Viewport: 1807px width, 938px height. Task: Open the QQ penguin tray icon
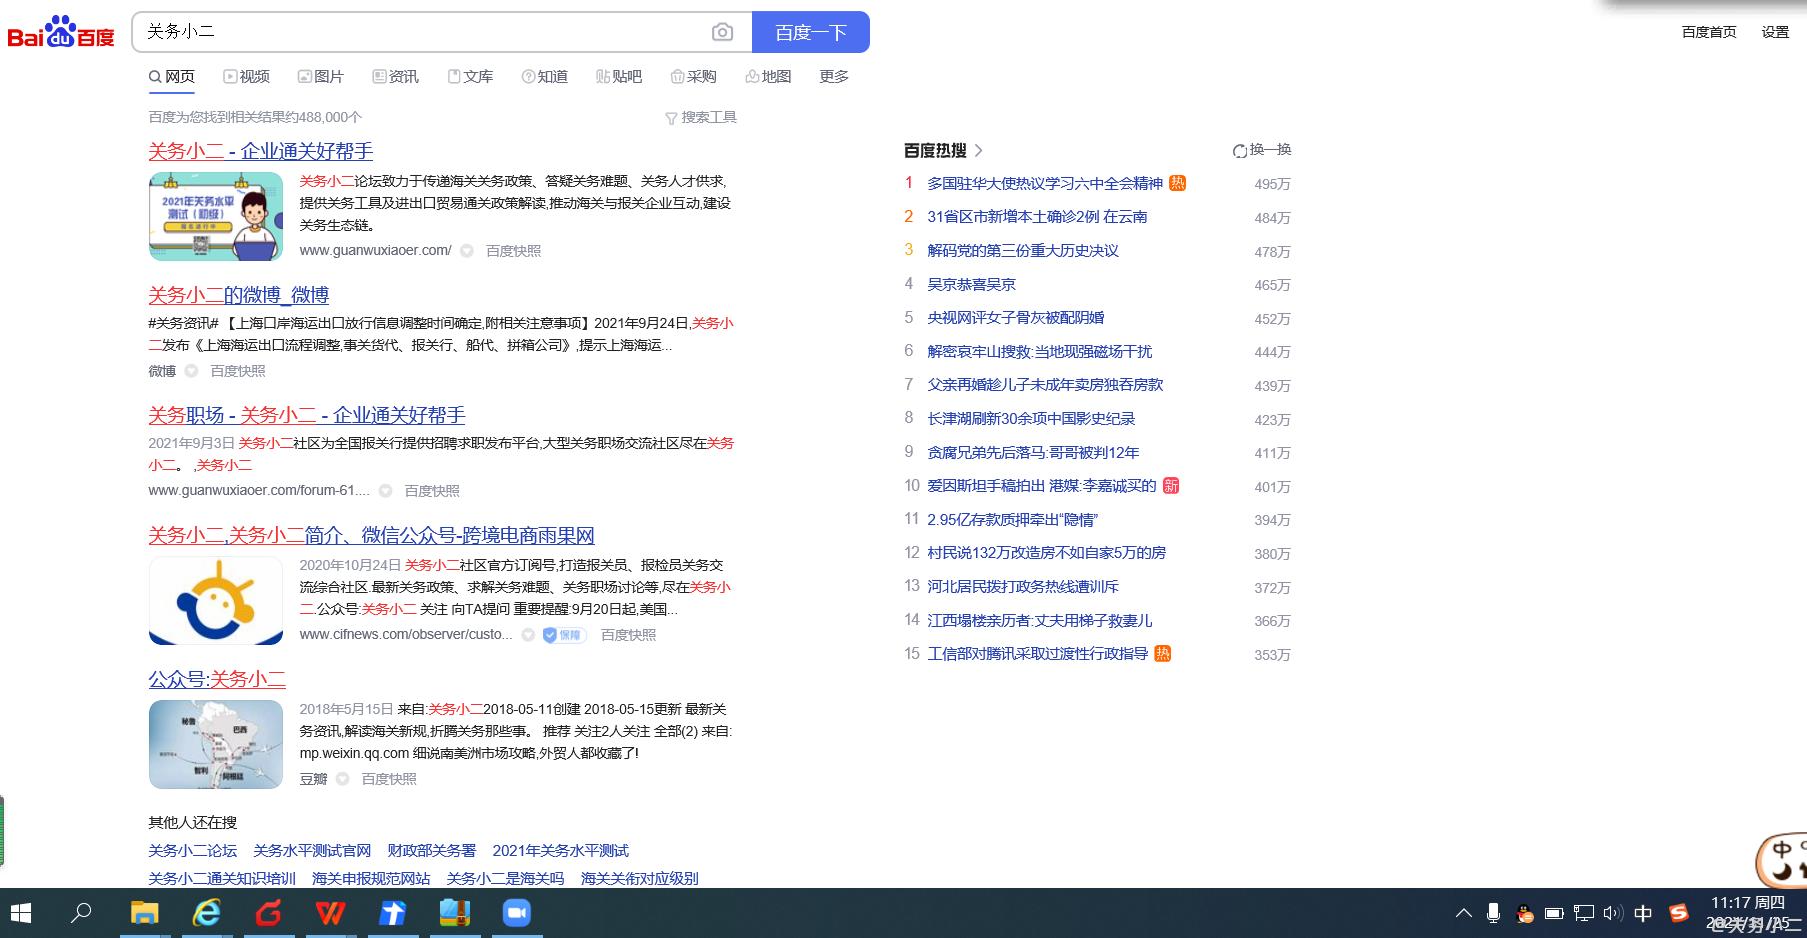tap(1524, 913)
